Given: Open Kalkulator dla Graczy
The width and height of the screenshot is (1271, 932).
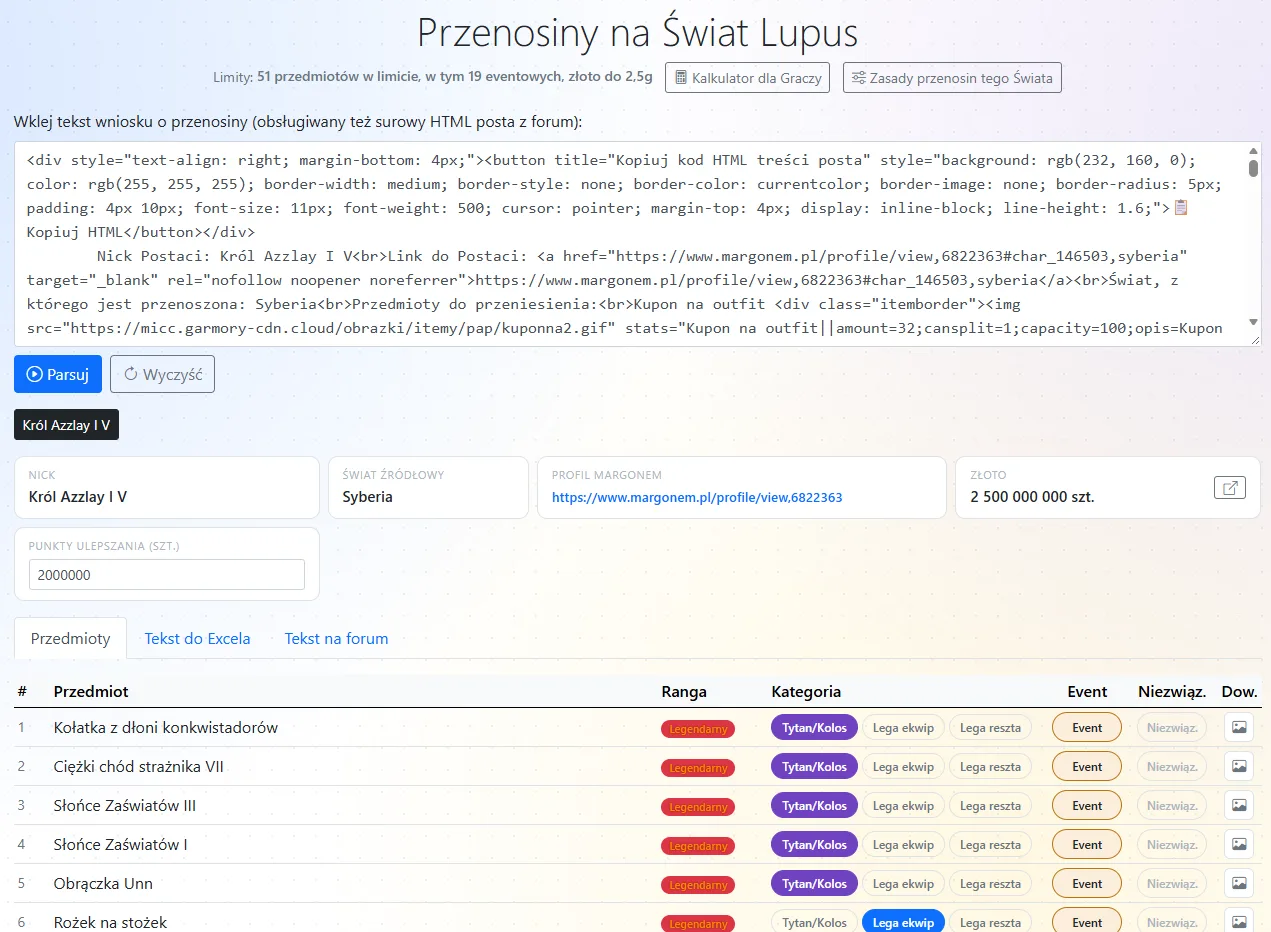Looking at the screenshot, I should point(747,77).
